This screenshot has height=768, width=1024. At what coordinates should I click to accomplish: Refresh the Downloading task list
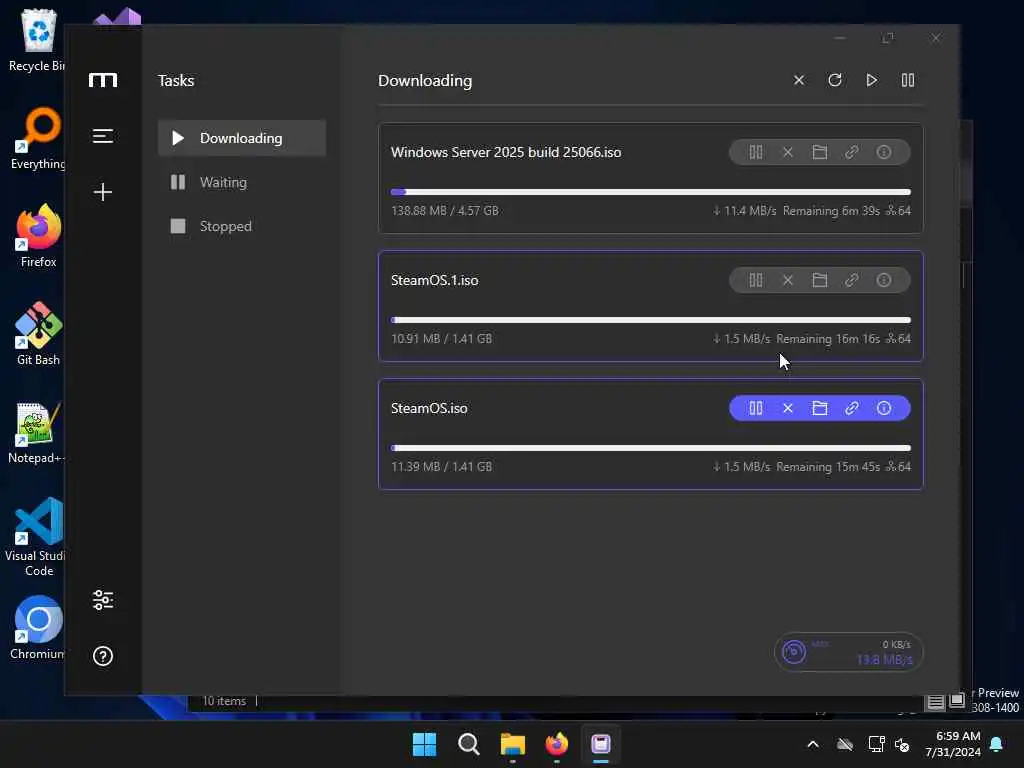coord(835,80)
